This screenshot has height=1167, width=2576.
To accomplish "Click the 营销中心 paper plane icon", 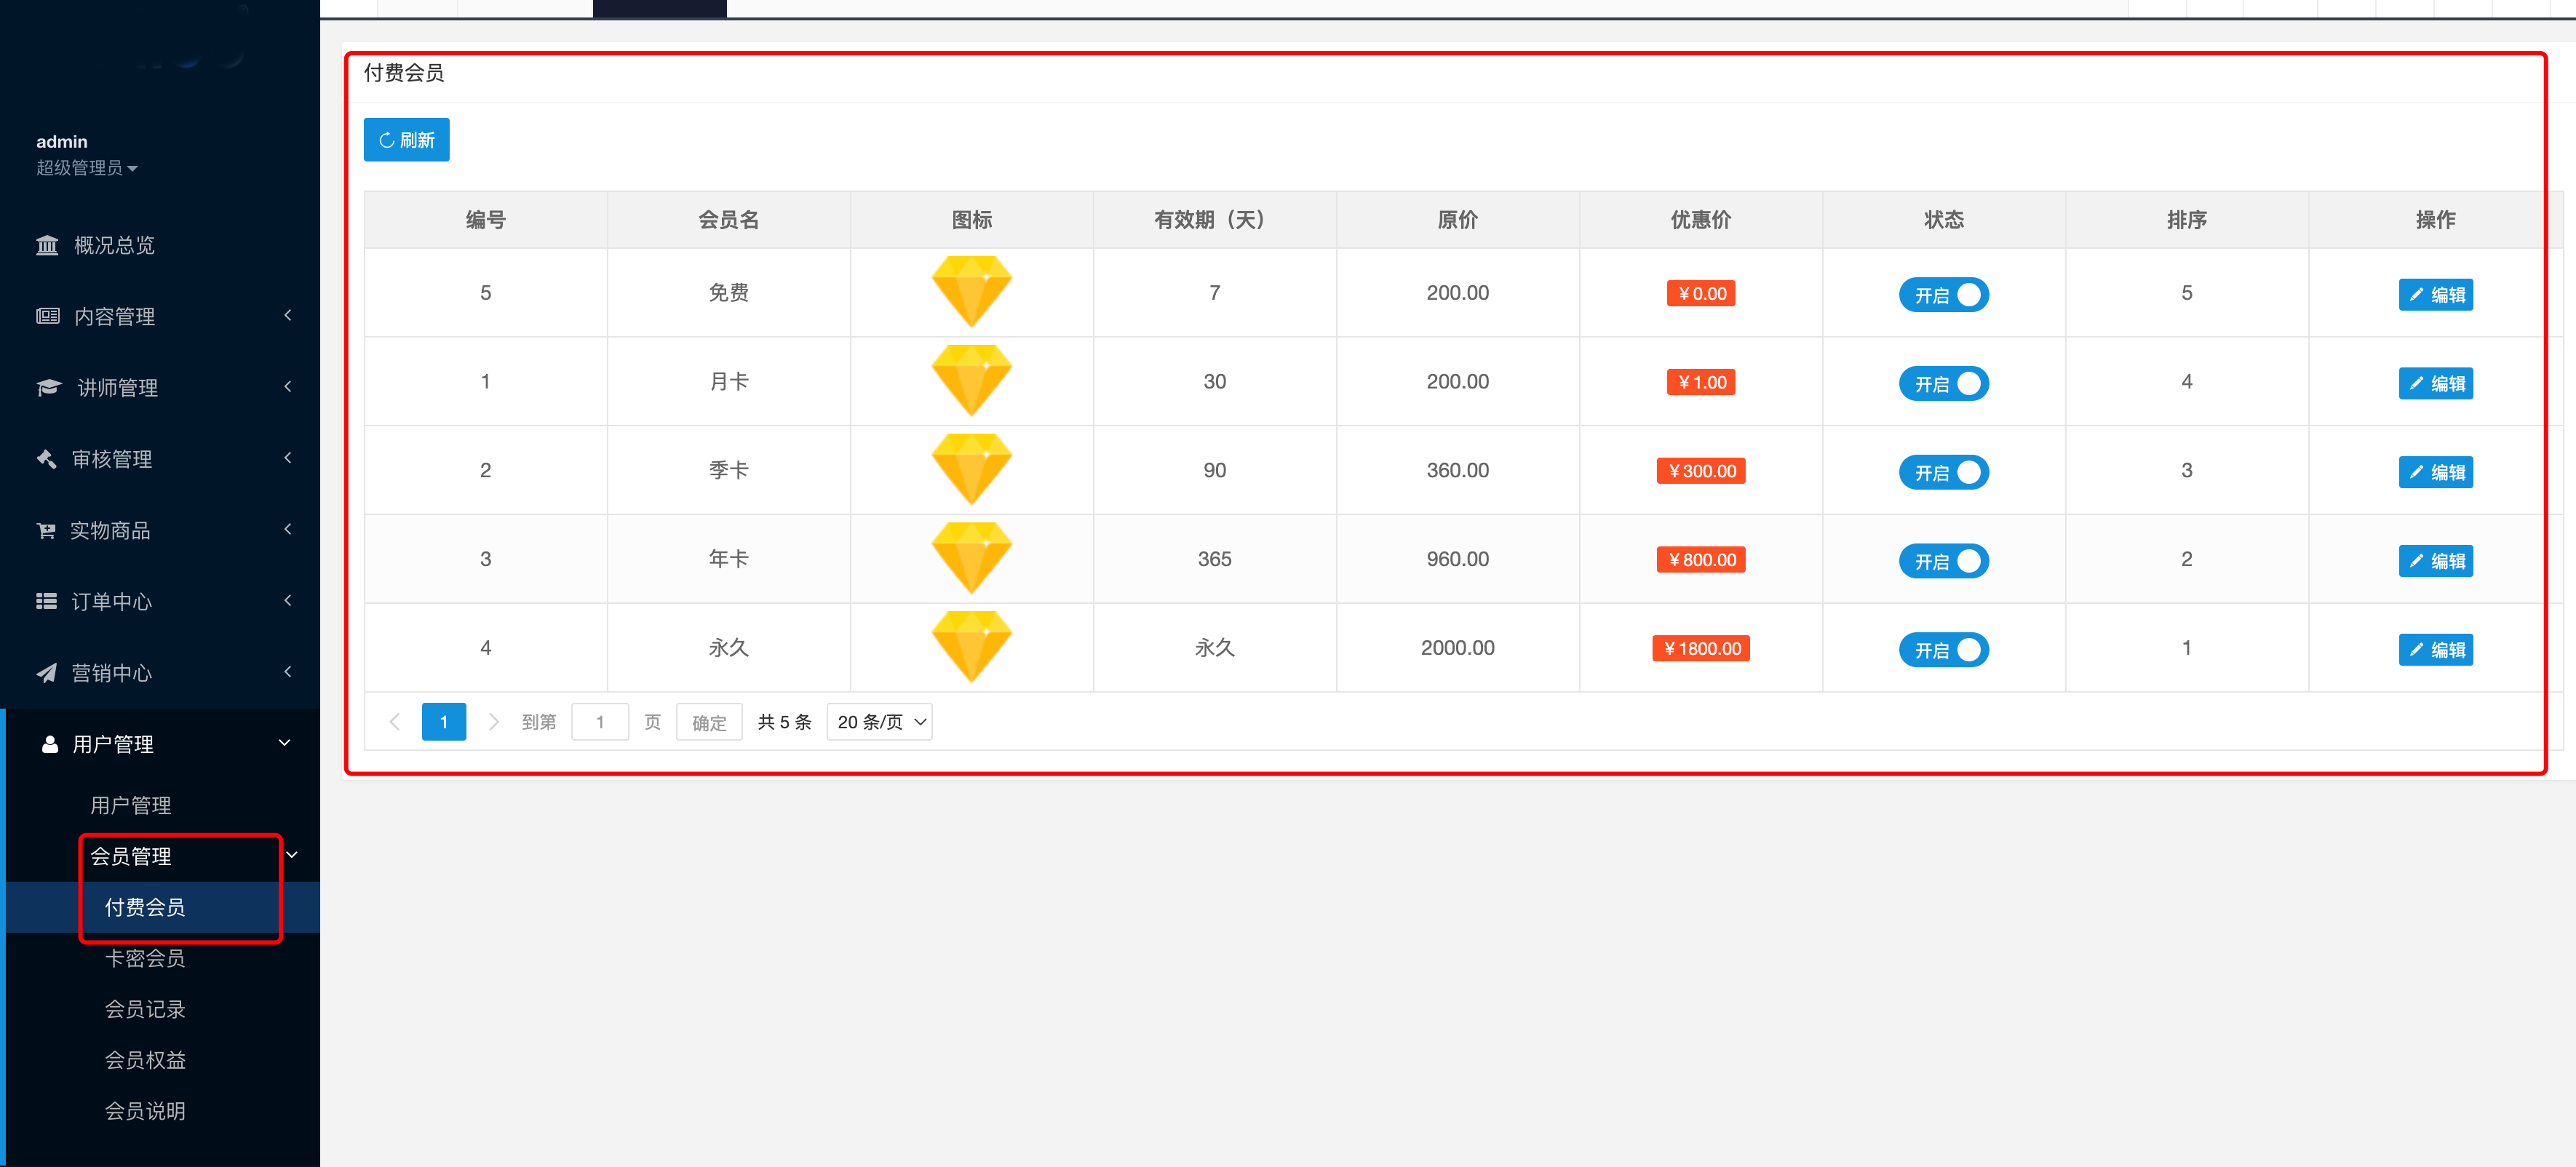I will coord(46,673).
